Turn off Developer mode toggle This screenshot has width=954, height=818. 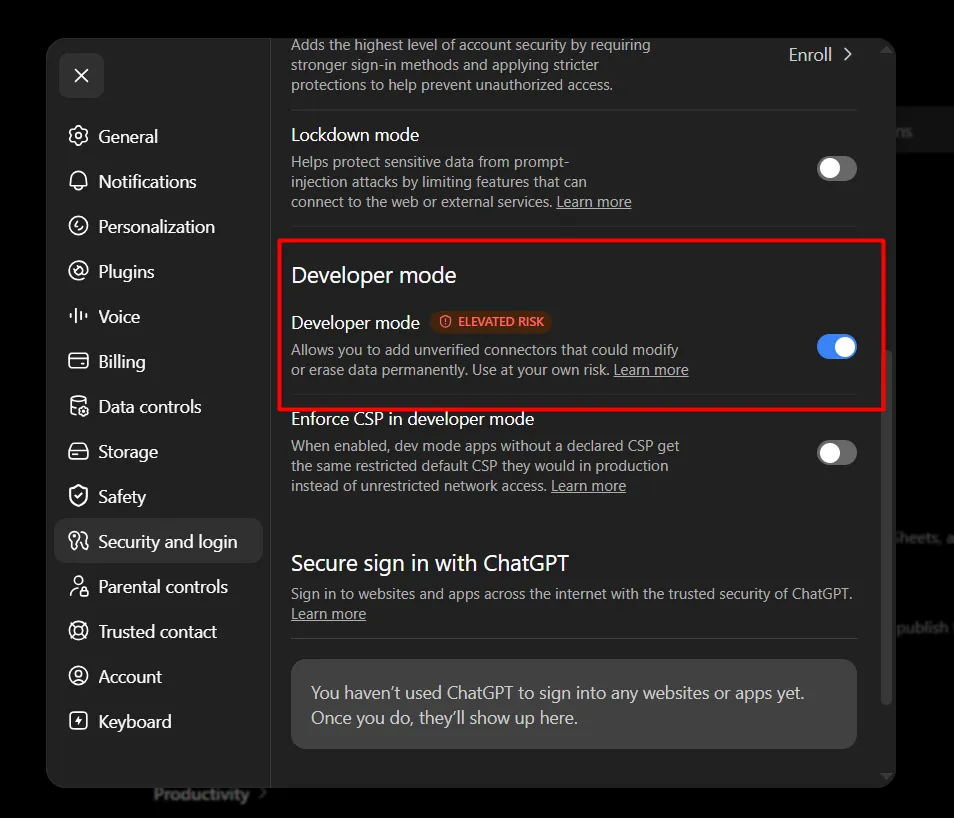(837, 347)
